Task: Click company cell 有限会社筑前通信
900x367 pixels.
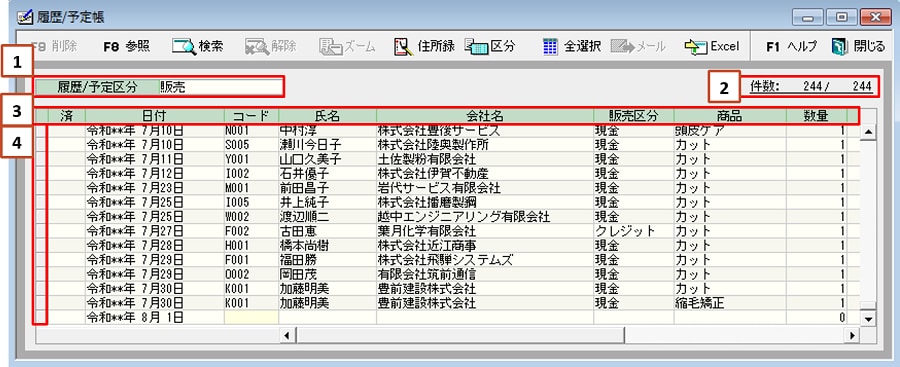Action: coord(485,275)
